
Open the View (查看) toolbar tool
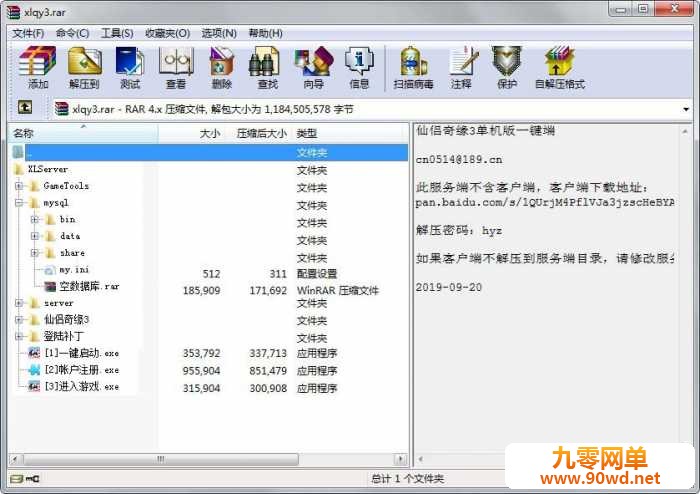coord(176,67)
